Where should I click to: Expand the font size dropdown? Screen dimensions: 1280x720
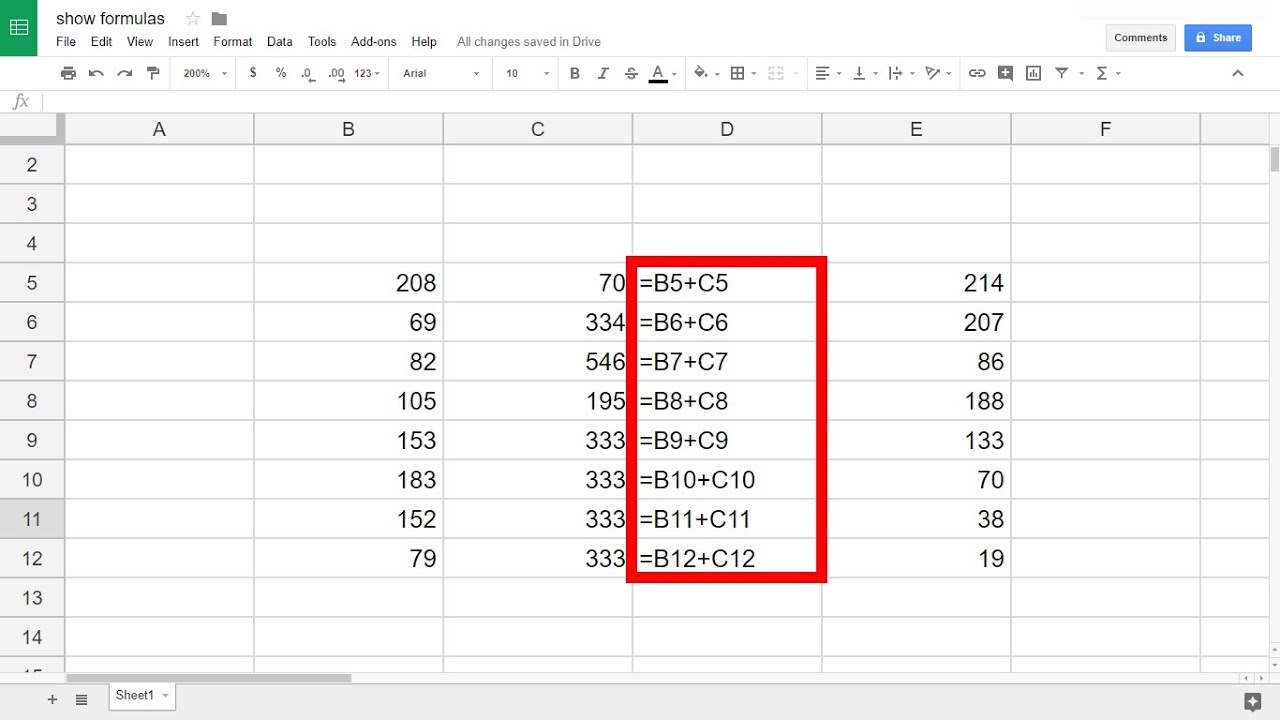pyautogui.click(x=526, y=73)
